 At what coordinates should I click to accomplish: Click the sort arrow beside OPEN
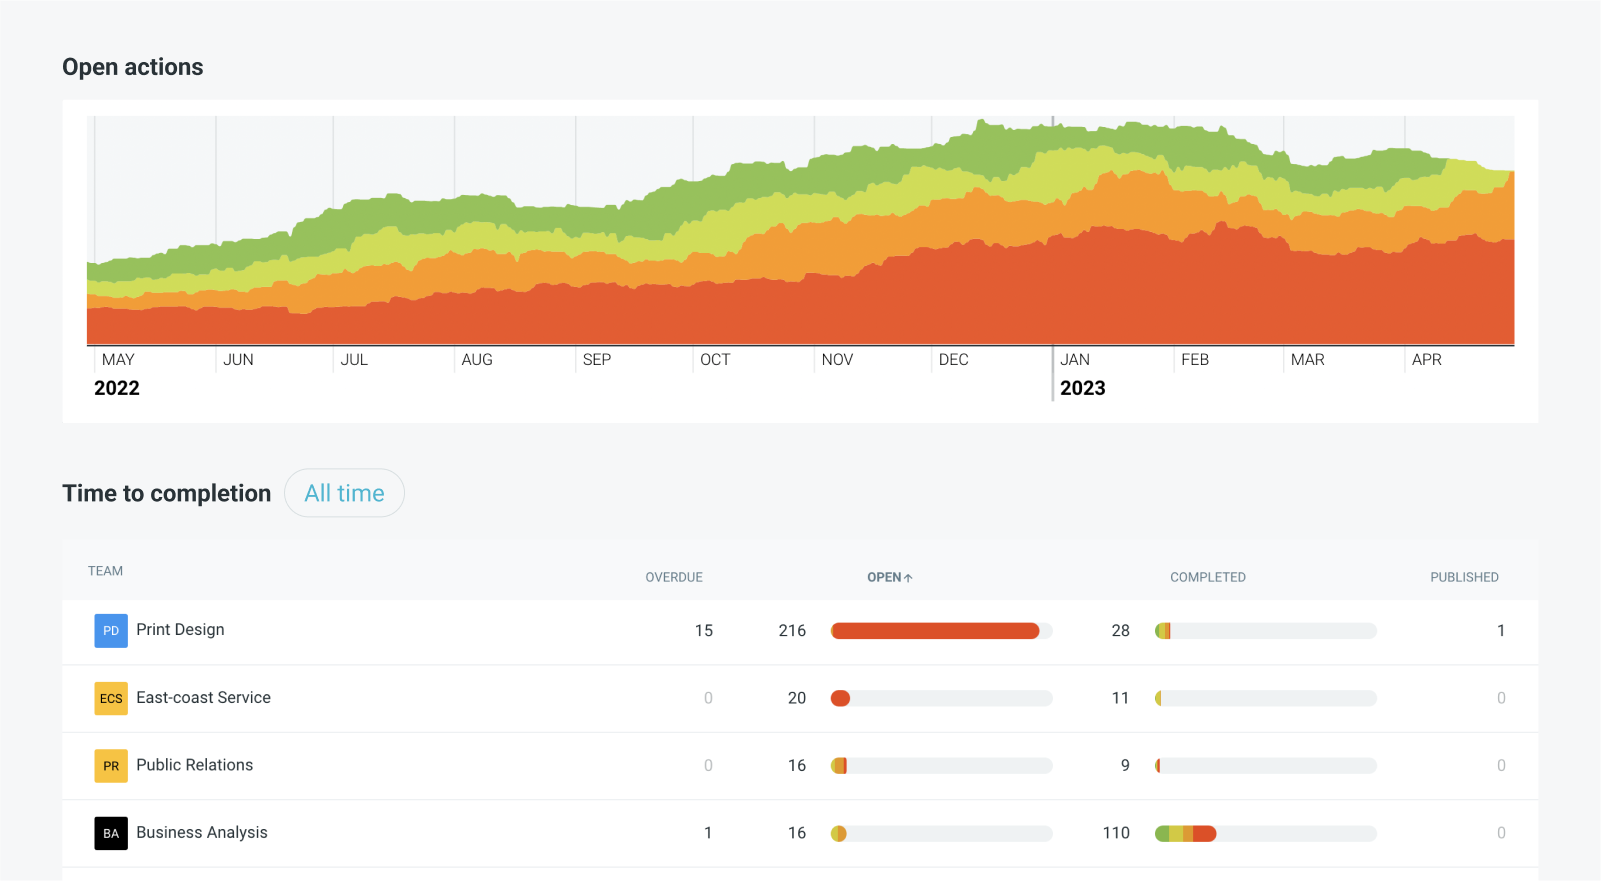click(x=908, y=578)
